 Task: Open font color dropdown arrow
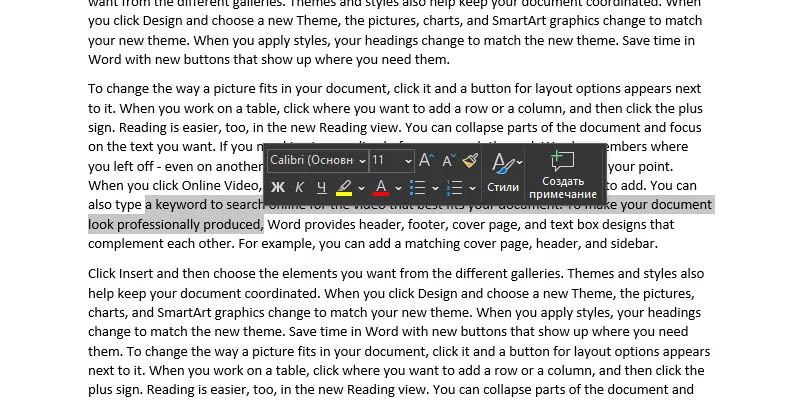(398, 188)
